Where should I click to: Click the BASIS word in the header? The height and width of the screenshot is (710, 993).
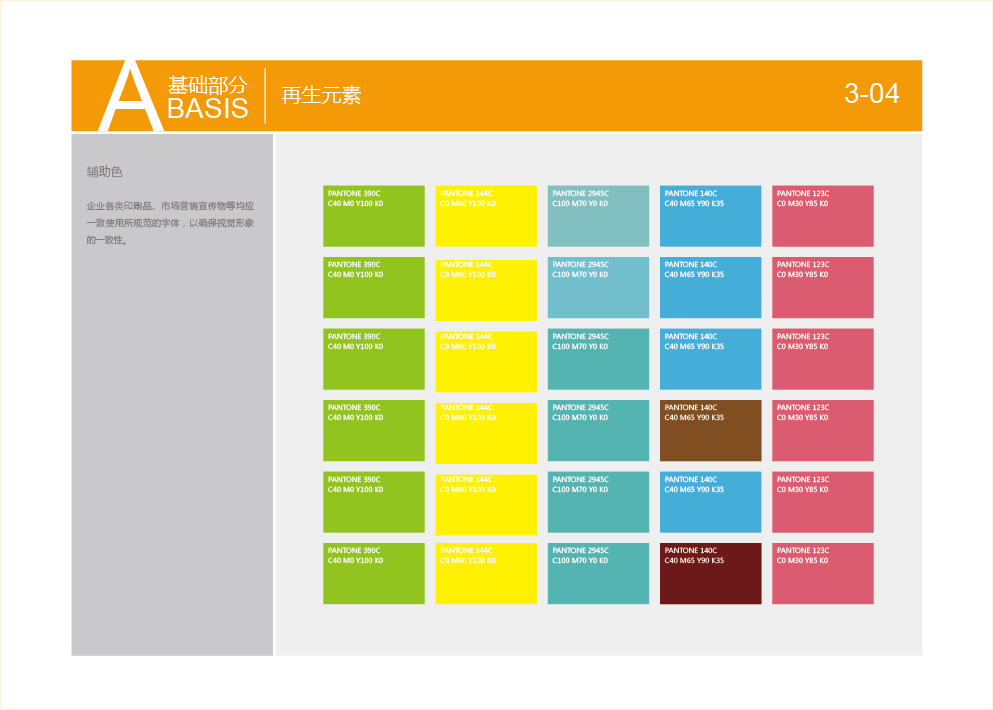pos(208,109)
